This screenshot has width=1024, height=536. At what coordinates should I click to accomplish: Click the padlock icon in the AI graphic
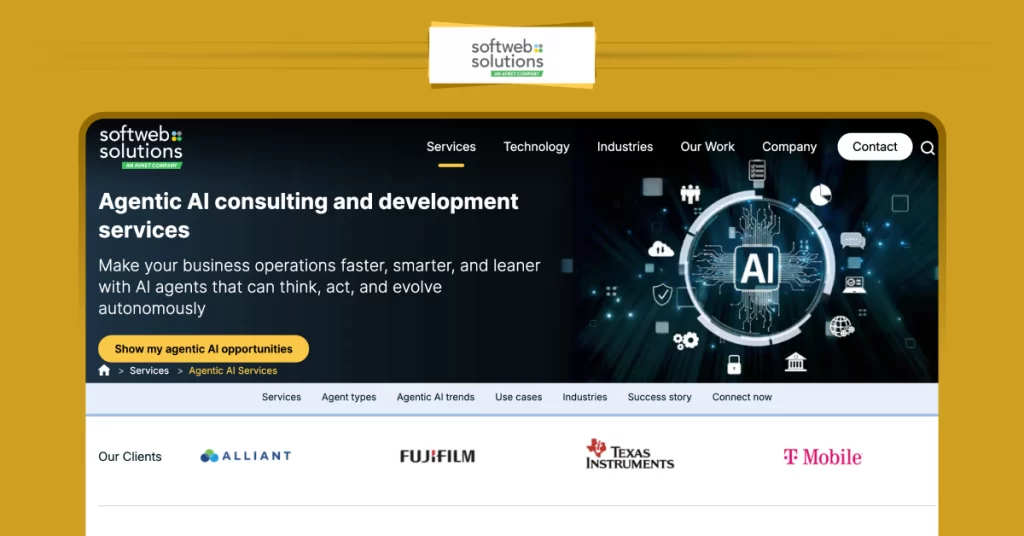[734, 364]
